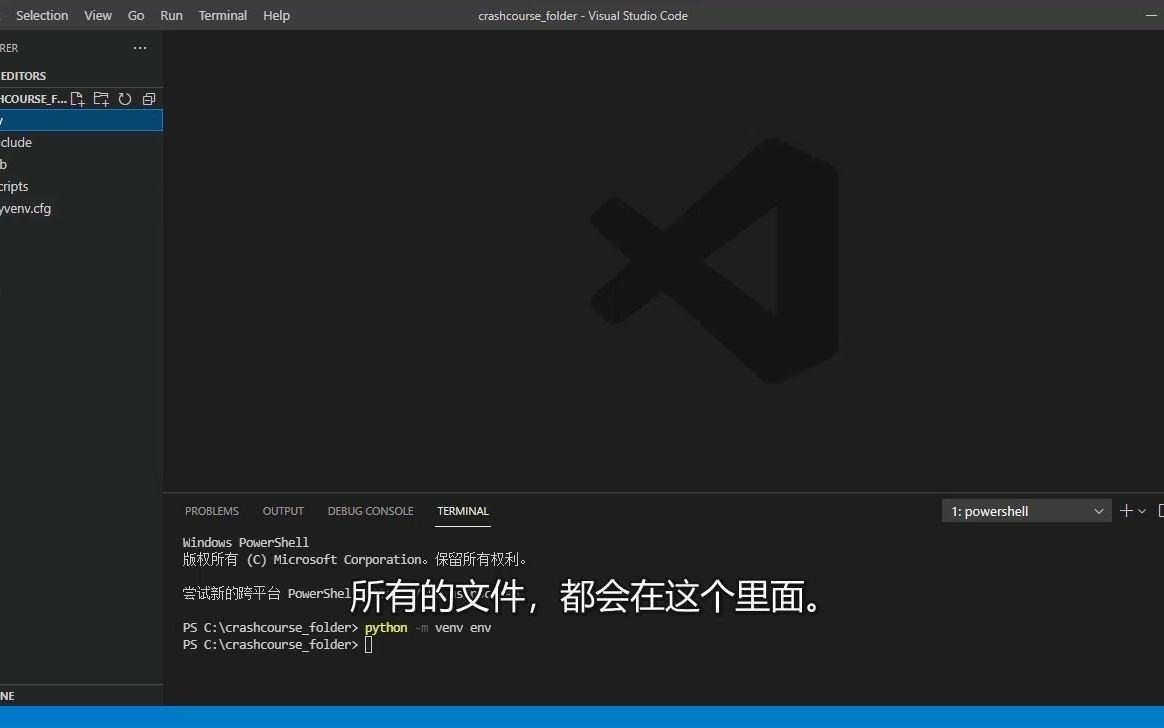Open the View menu
Viewport: 1164px width, 728px height.
point(97,15)
